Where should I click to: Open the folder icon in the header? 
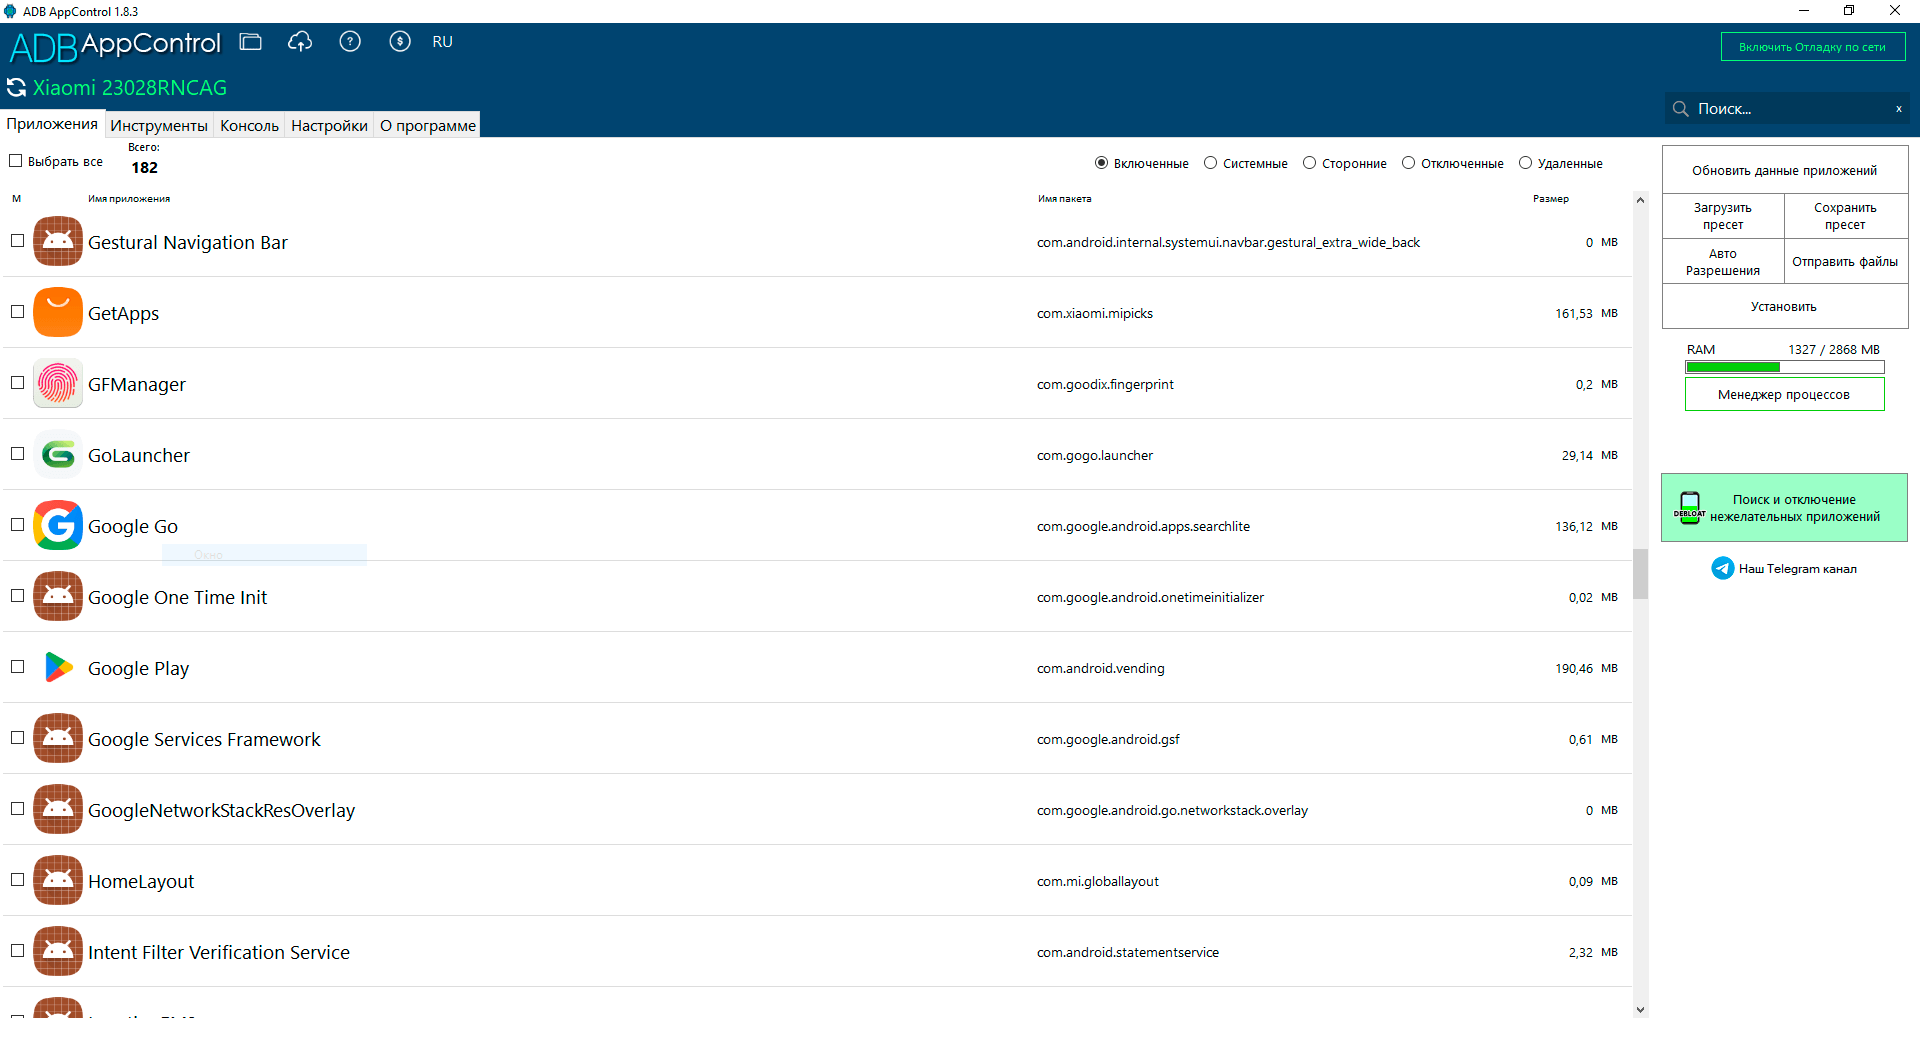(x=250, y=42)
